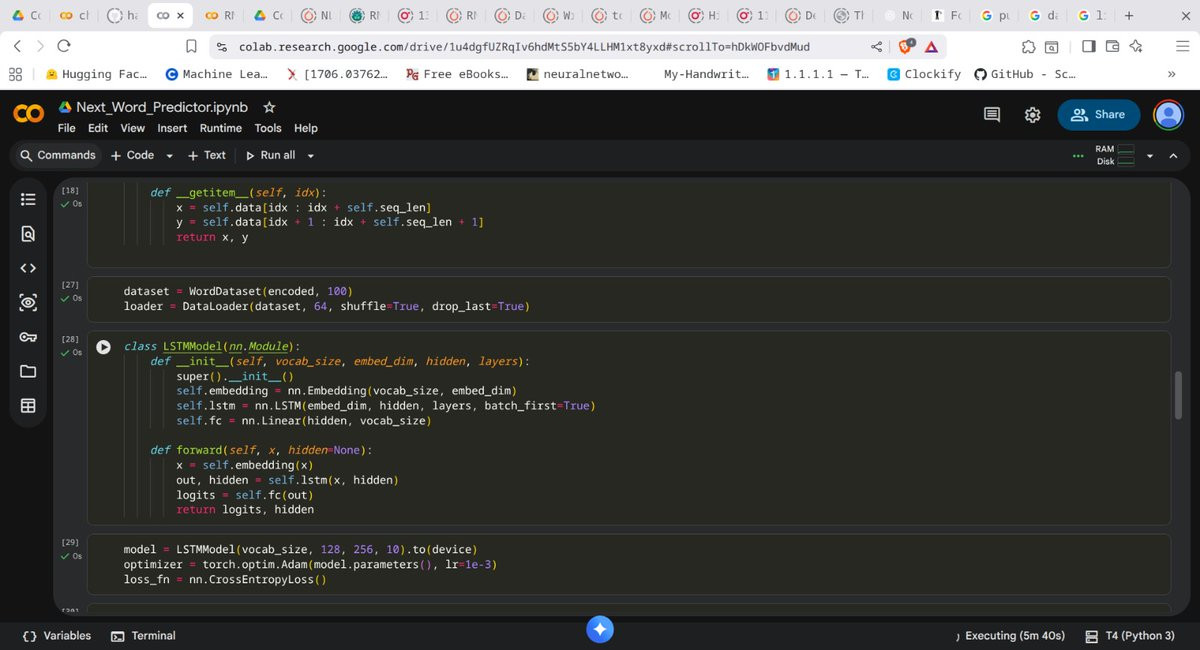Screen dimensions: 1200x650
Task: Open the comments icon in header
Action: point(992,115)
